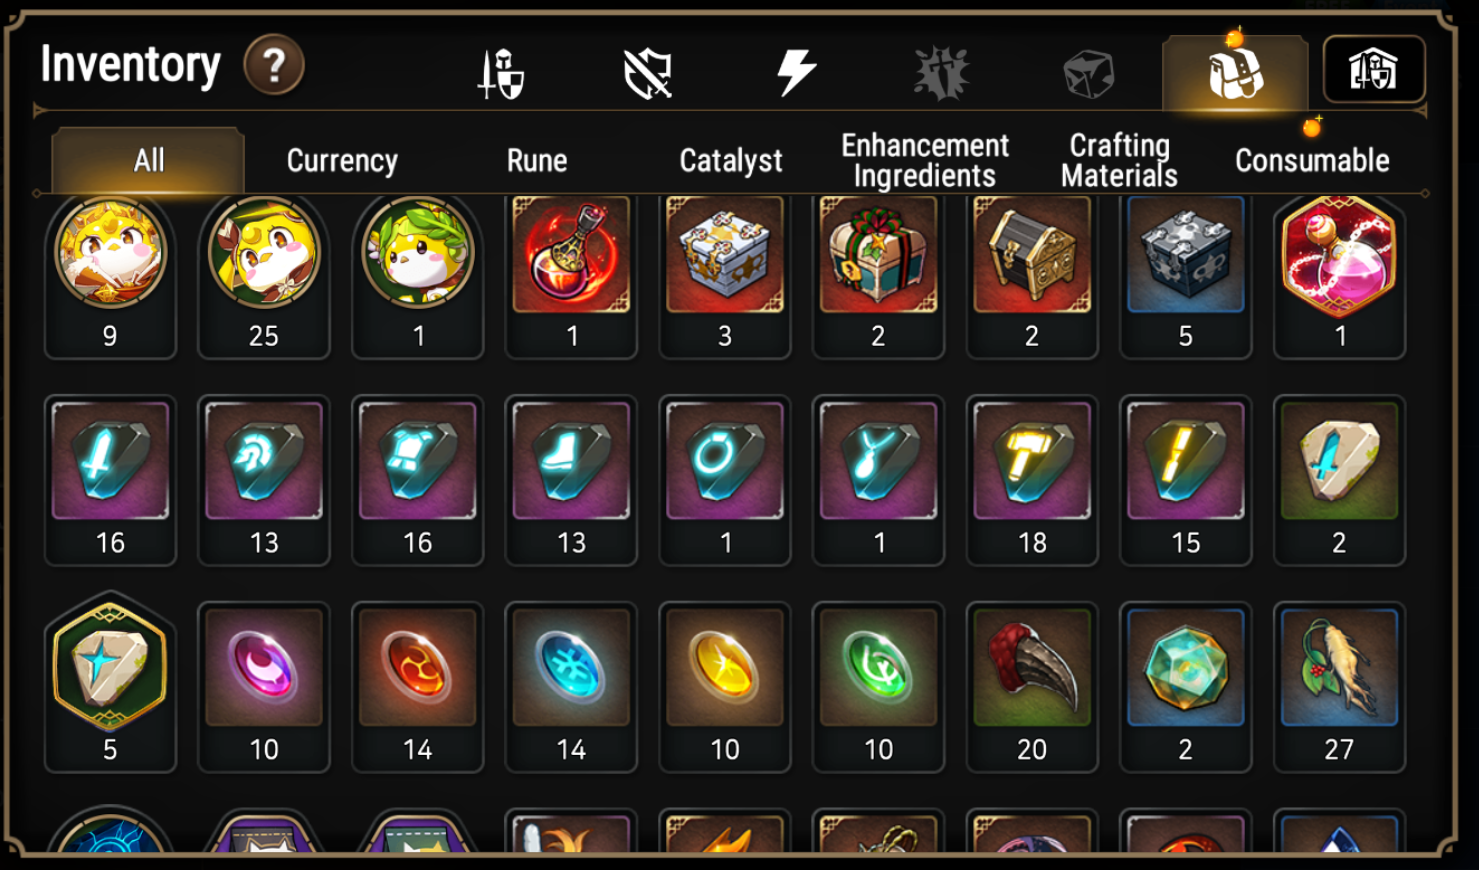
Task: Open the Inventory help question mark
Action: click(x=274, y=66)
